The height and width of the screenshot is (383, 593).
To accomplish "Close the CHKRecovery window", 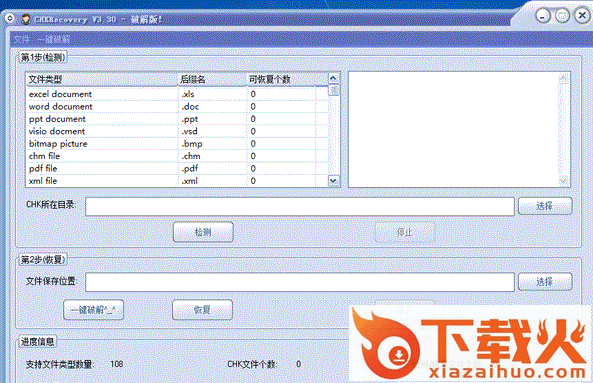I will pos(582,16).
